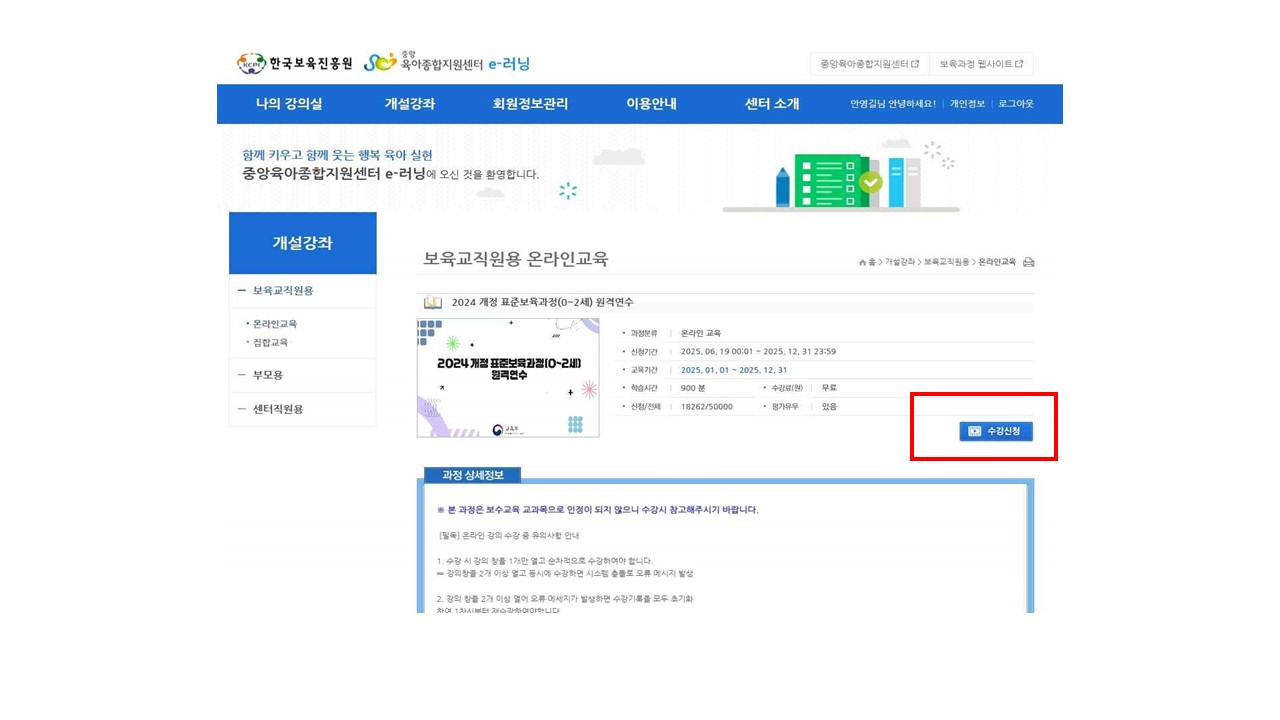Click the 육아종합지원센터 e-러닝 logo

coord(447,64)
